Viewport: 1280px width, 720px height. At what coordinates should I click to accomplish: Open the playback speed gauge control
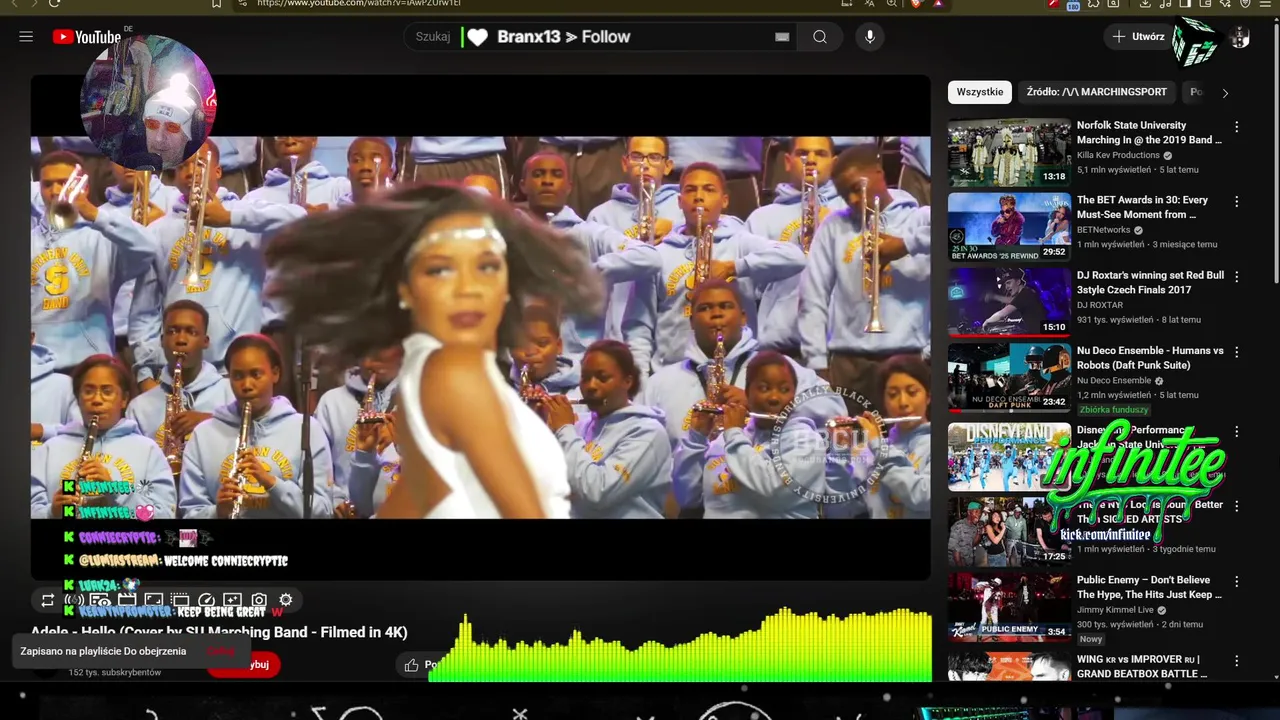click(x=206, y=600)
